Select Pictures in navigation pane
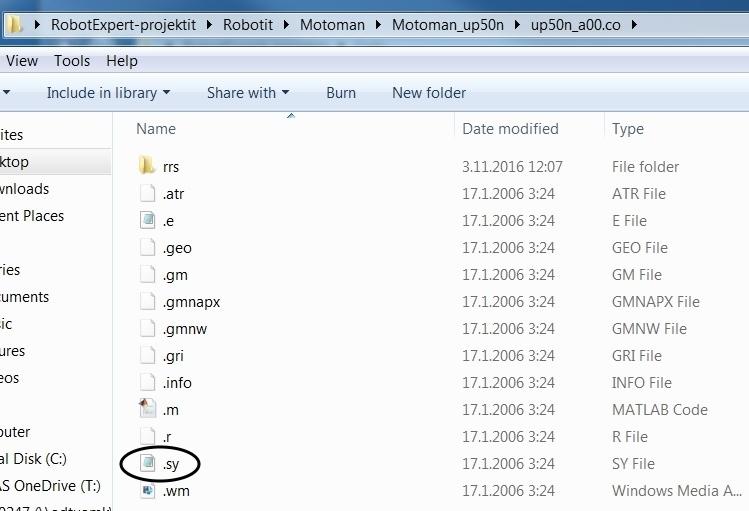Image resolution: width=749 pixels, height=511 pixels. click(x=12, y=351)
